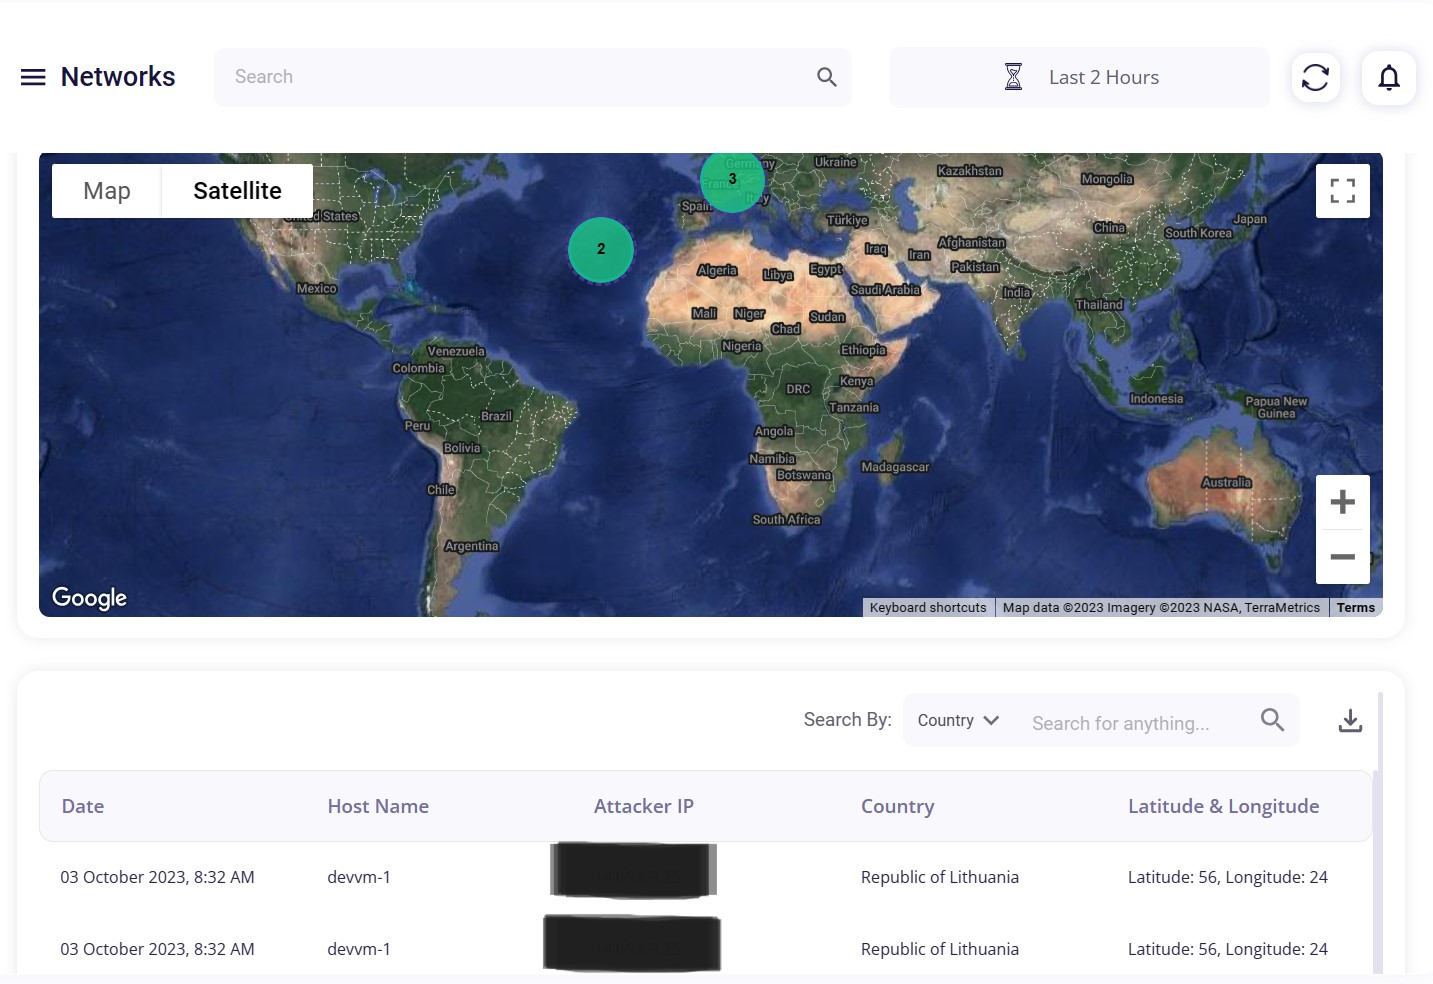1433x984 pixels.
Task: Click second row Latitude: 56, Longitude: 24
Action: tap(1228, 949)
